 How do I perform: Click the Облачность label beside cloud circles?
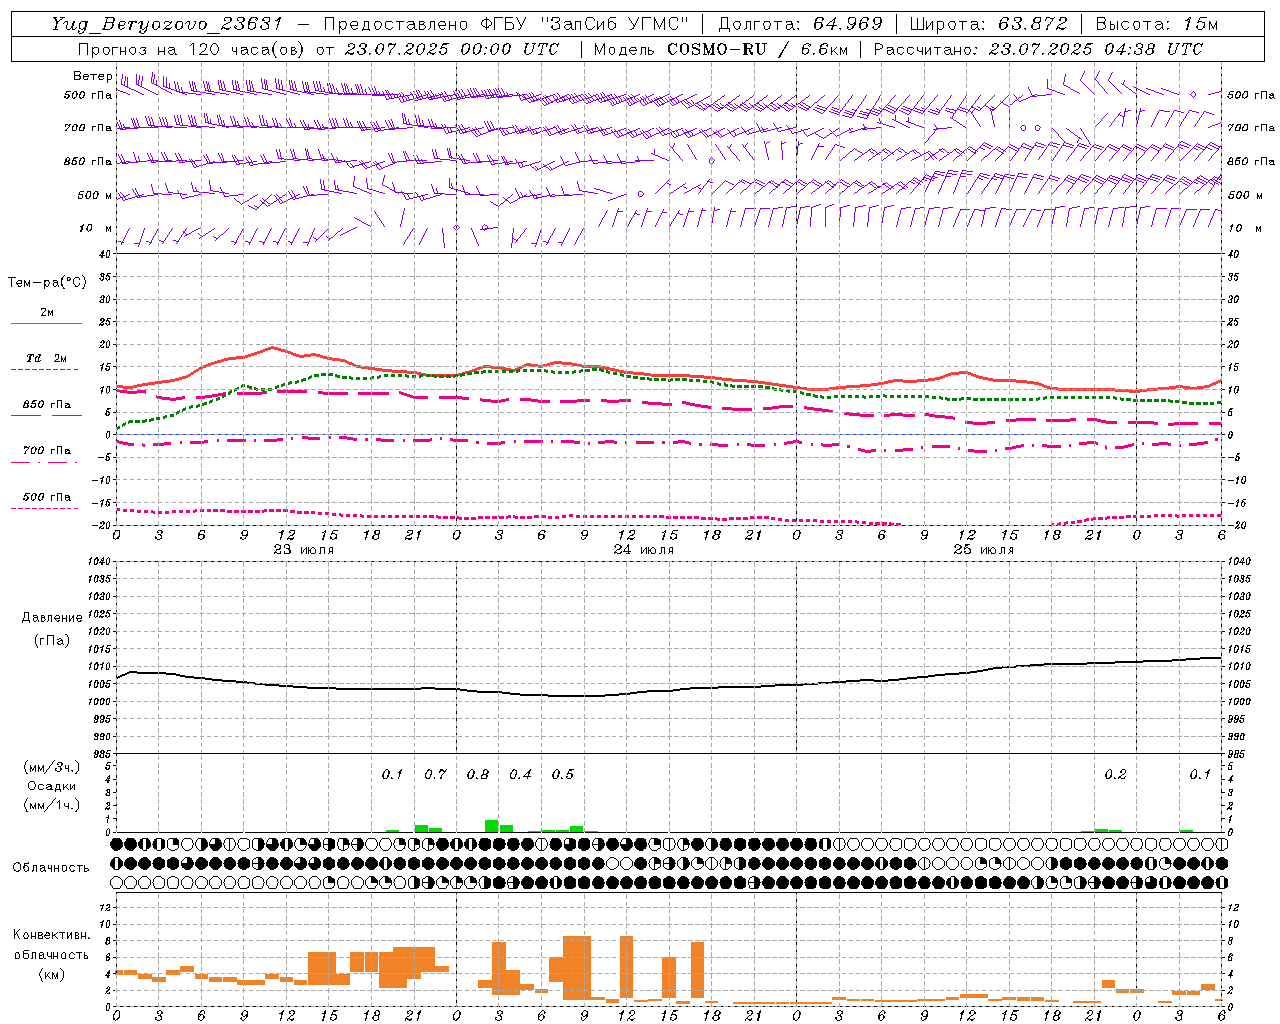(51, 867)
